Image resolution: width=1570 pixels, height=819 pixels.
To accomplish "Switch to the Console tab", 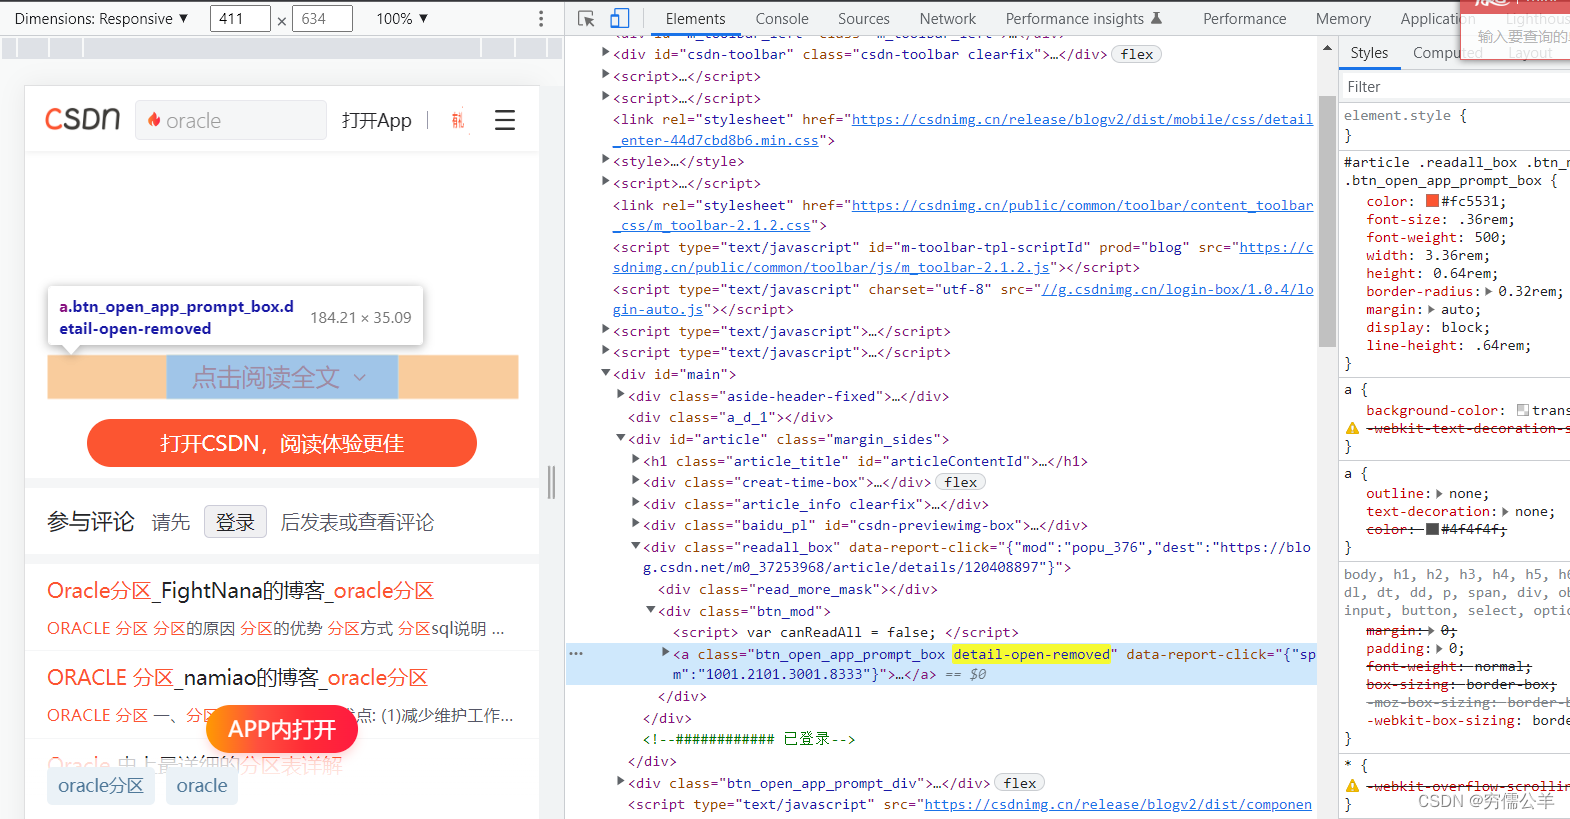I will point(782,18).
